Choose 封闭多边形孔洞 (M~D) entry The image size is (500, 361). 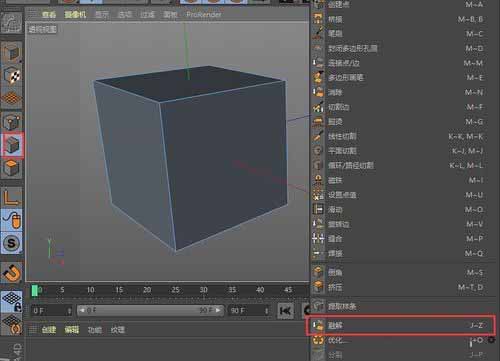404,48
